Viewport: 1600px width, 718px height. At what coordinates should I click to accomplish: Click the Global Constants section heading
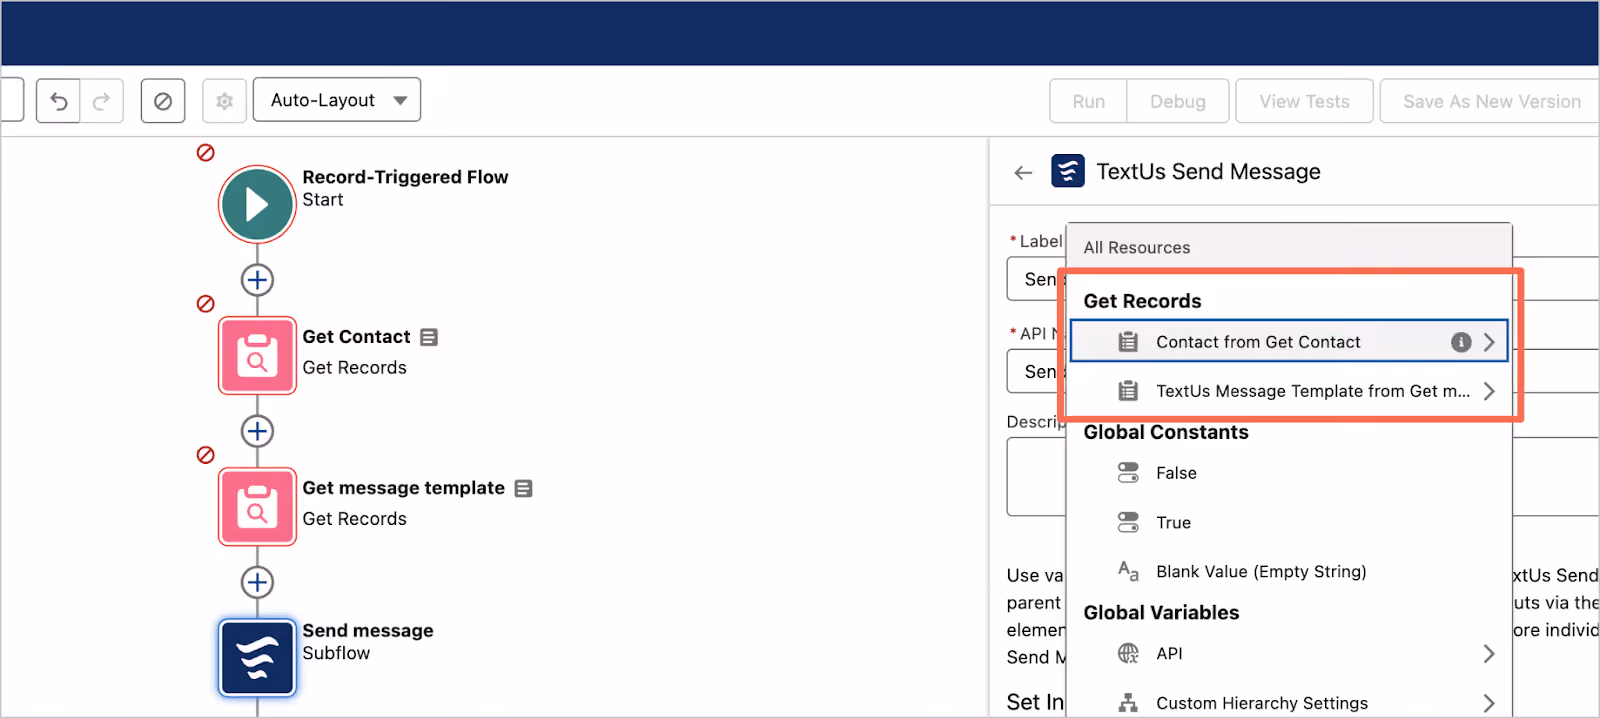point(1166,432)
